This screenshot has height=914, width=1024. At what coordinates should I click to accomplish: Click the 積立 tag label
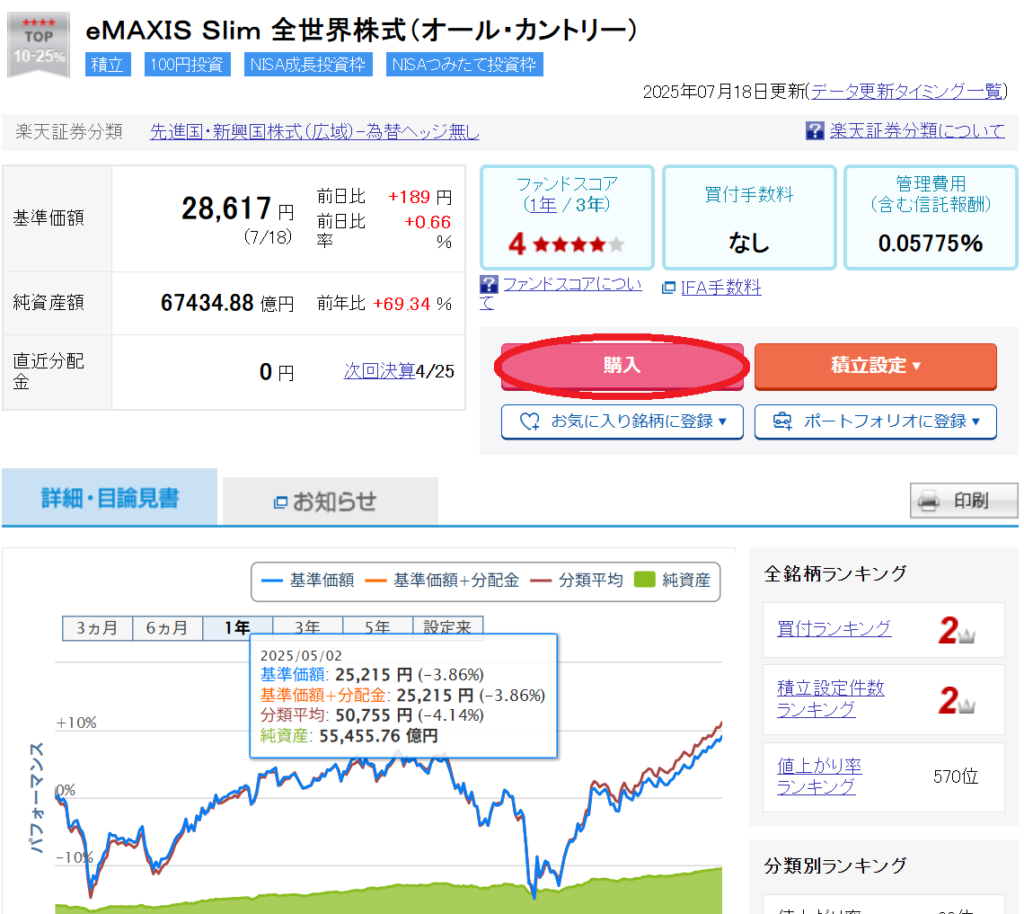pyautogui.click(x=108, y=65)
